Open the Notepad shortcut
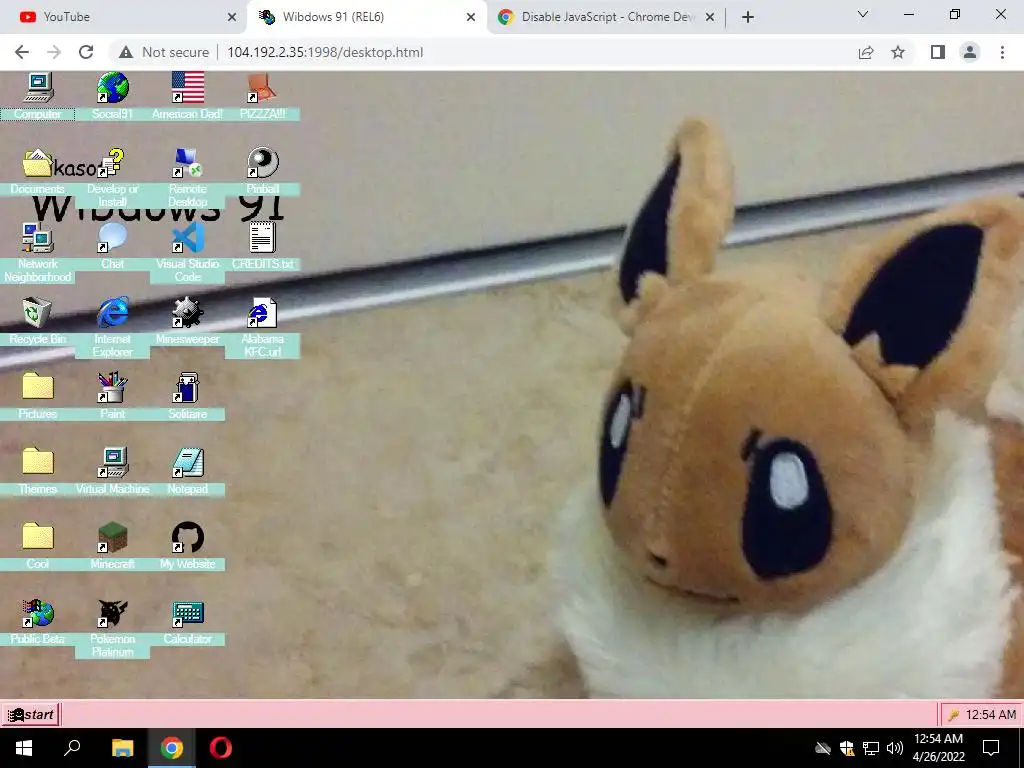The width and height of the screenshot is (1024, 768). click(187, 463)
